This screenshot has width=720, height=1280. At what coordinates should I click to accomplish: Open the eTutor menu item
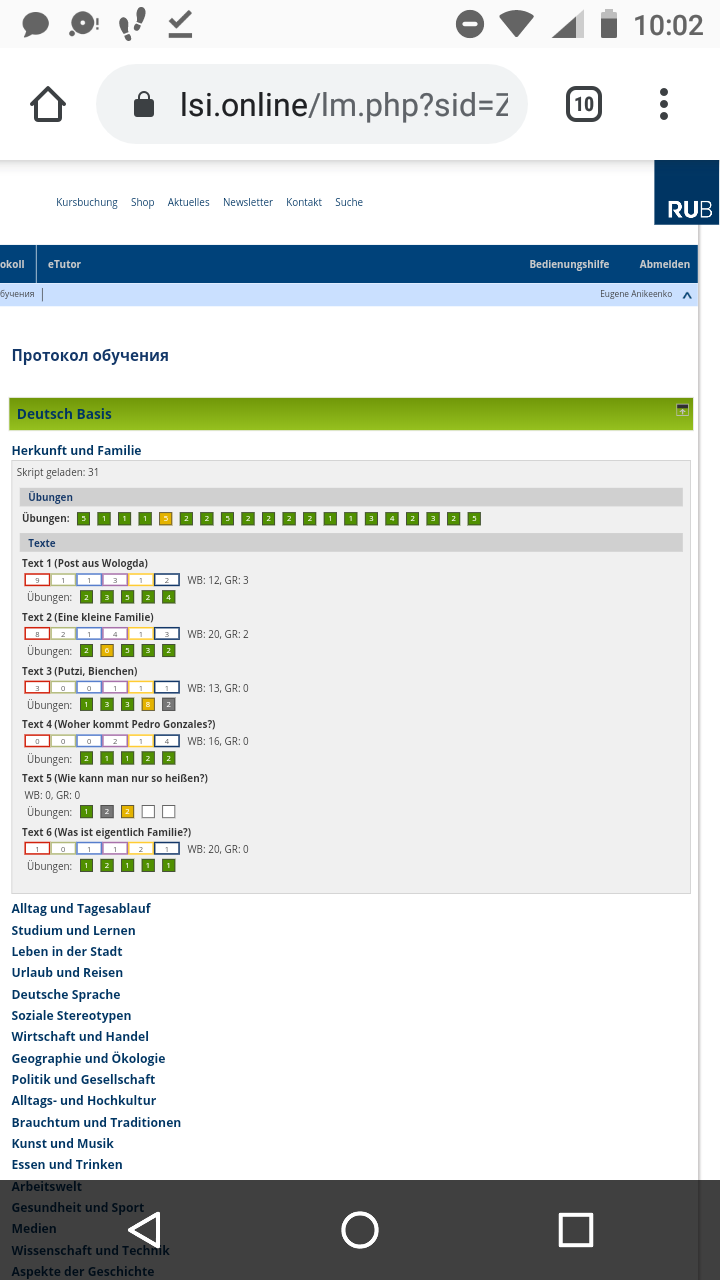(64, 264)
